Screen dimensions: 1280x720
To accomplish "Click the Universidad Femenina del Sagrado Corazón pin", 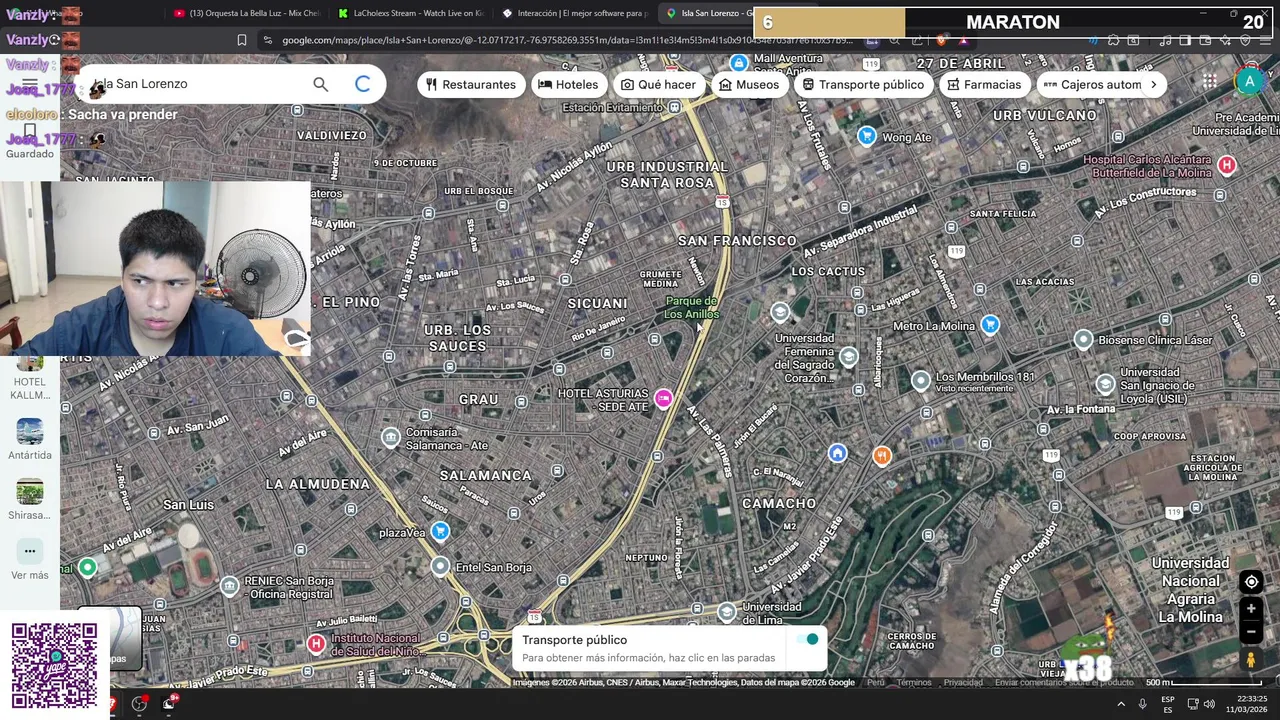I will pos(848,356).
